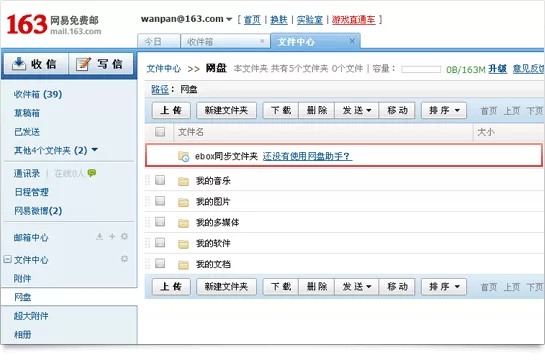Click the gear icon next to 邮箱中心
The height and width of the screenshot is (360, 545).
coord(124,237)
